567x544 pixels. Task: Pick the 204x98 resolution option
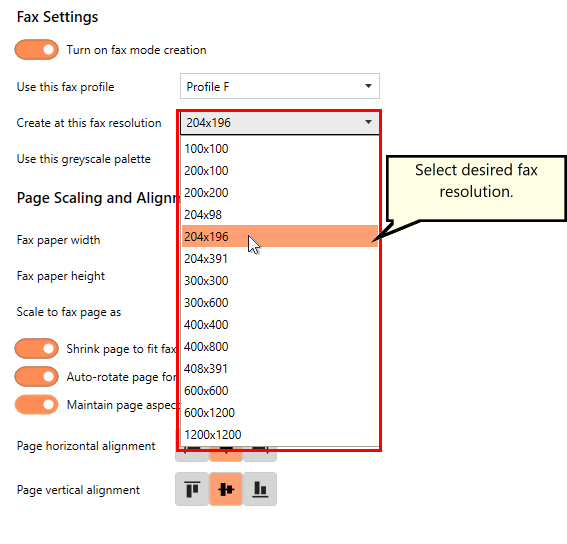(x=280, y=215)
